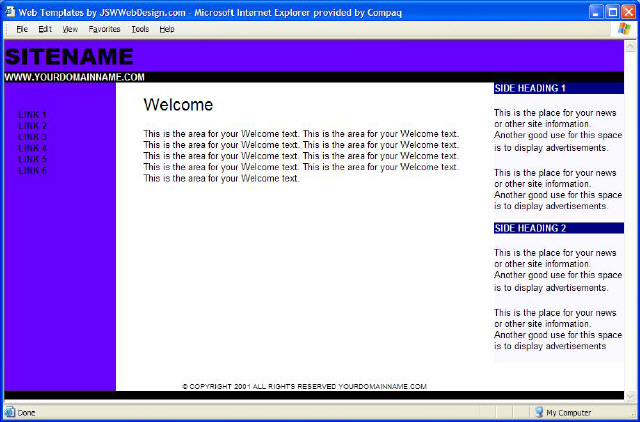Follow the LINK 1 sidebar link
The image size is (640, 422).
pyautogui.click(x=32, y=115)
